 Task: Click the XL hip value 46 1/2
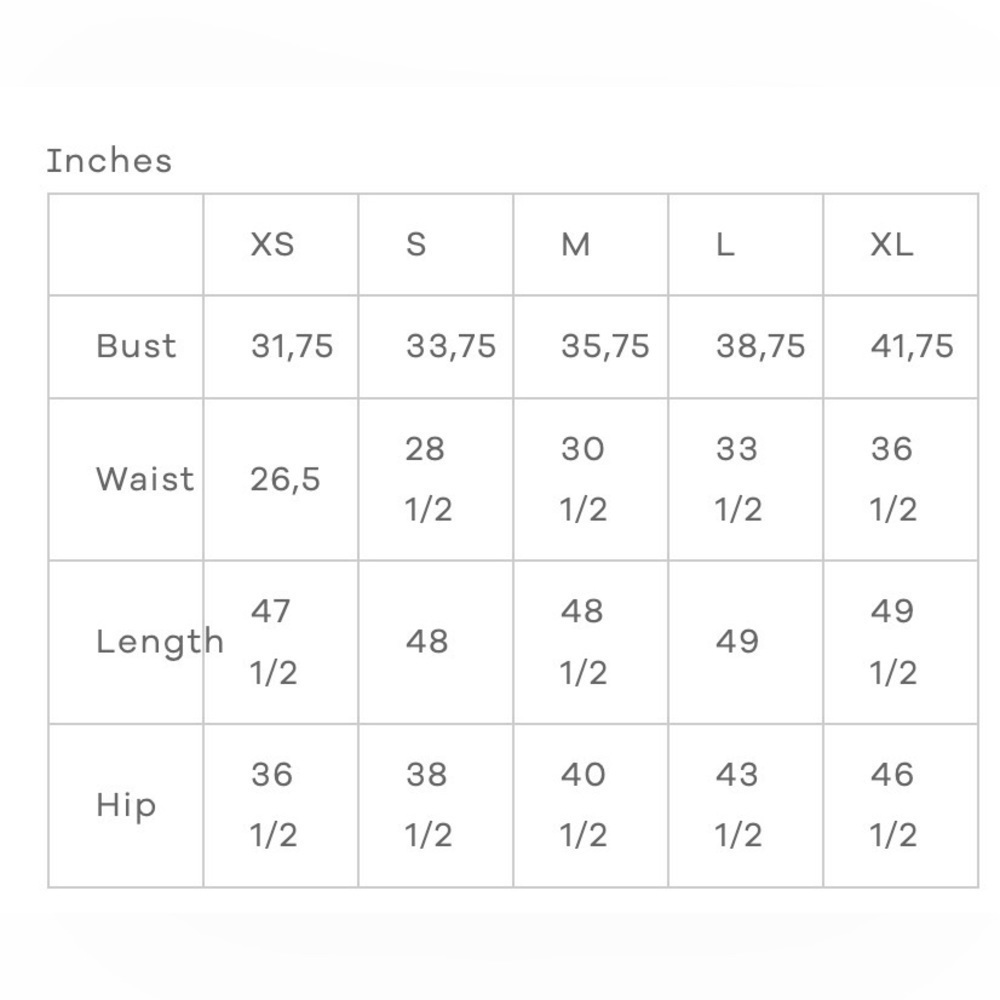point(893,805)
